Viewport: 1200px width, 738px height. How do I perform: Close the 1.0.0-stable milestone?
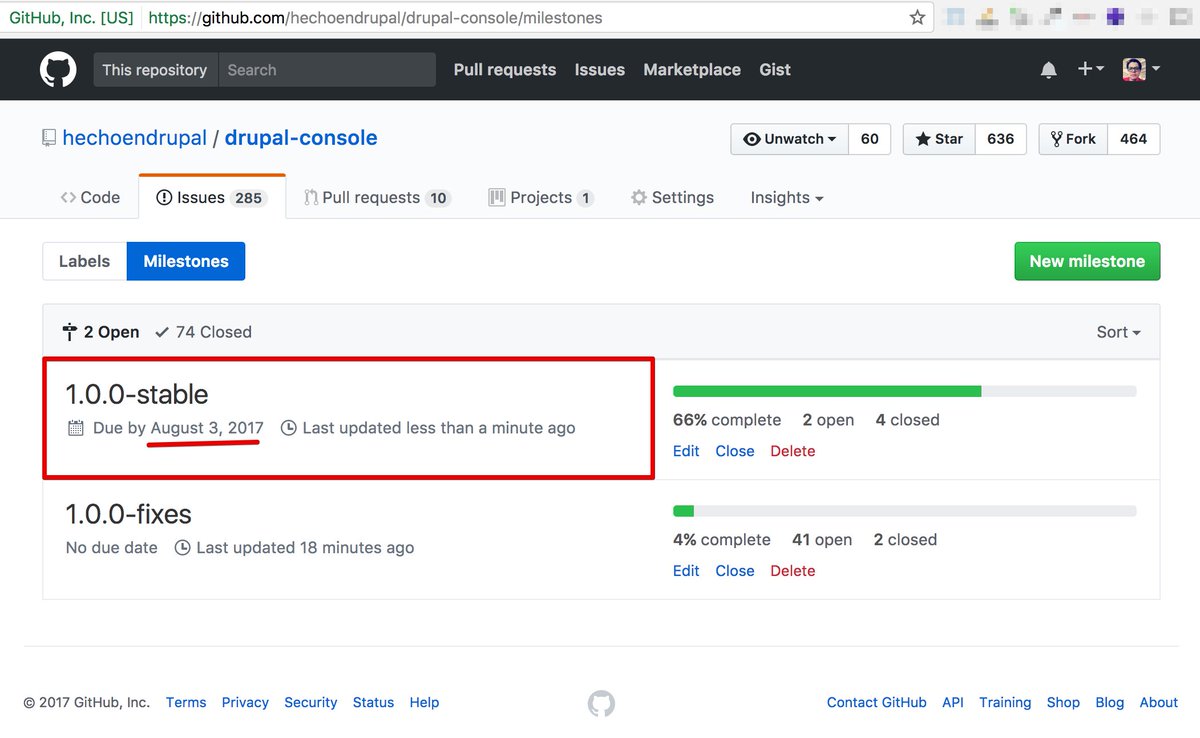point(735,451)
